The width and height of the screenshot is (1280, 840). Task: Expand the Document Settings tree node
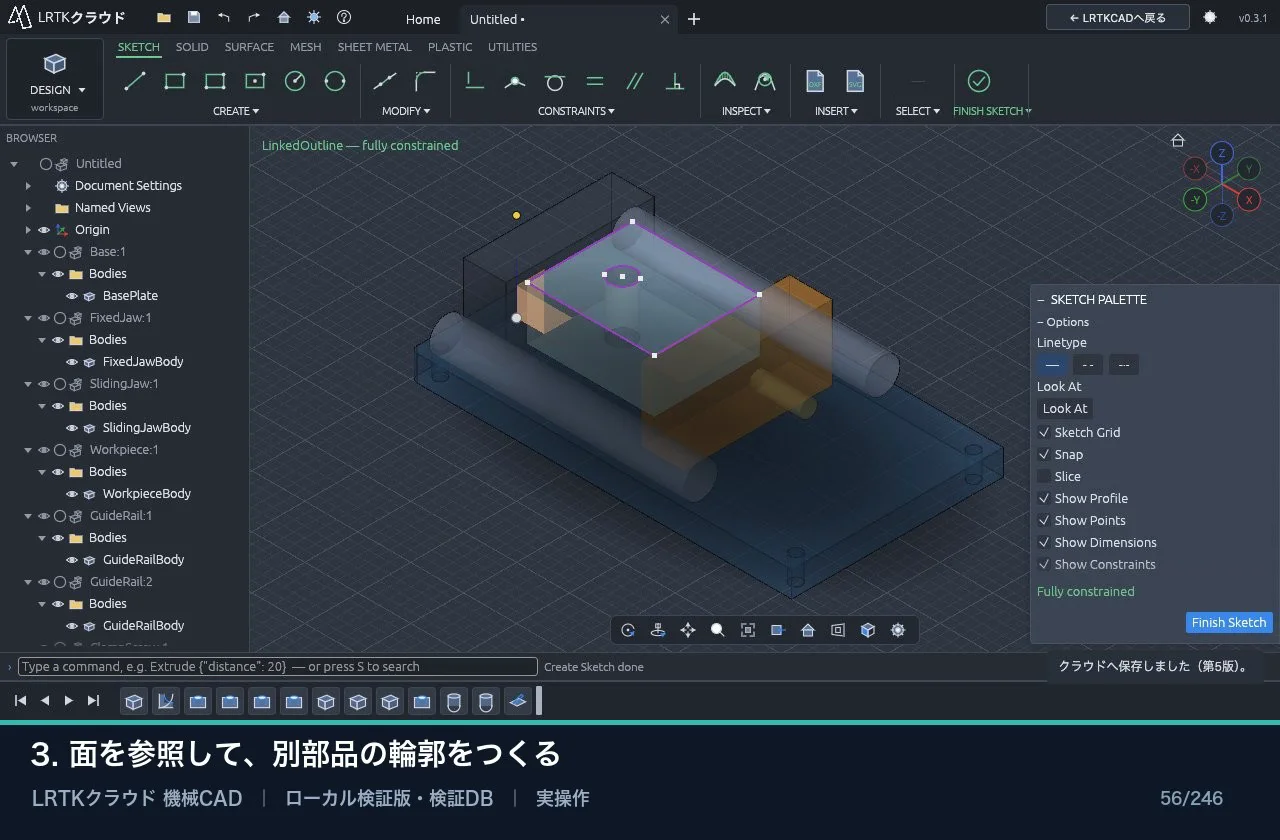(x=28, y=186)
